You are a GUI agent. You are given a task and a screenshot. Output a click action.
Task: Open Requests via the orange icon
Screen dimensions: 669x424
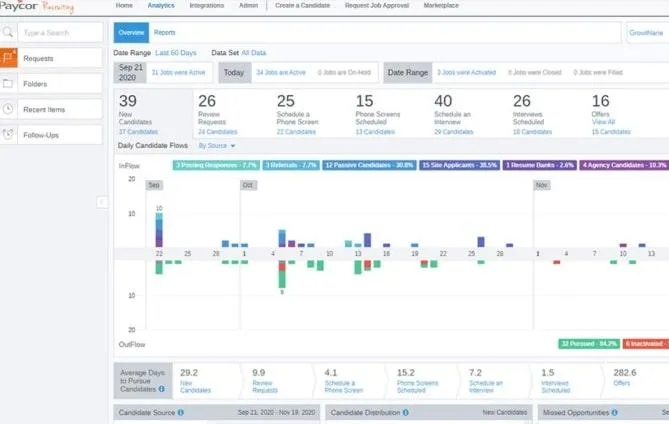click(x=9, y=58)
